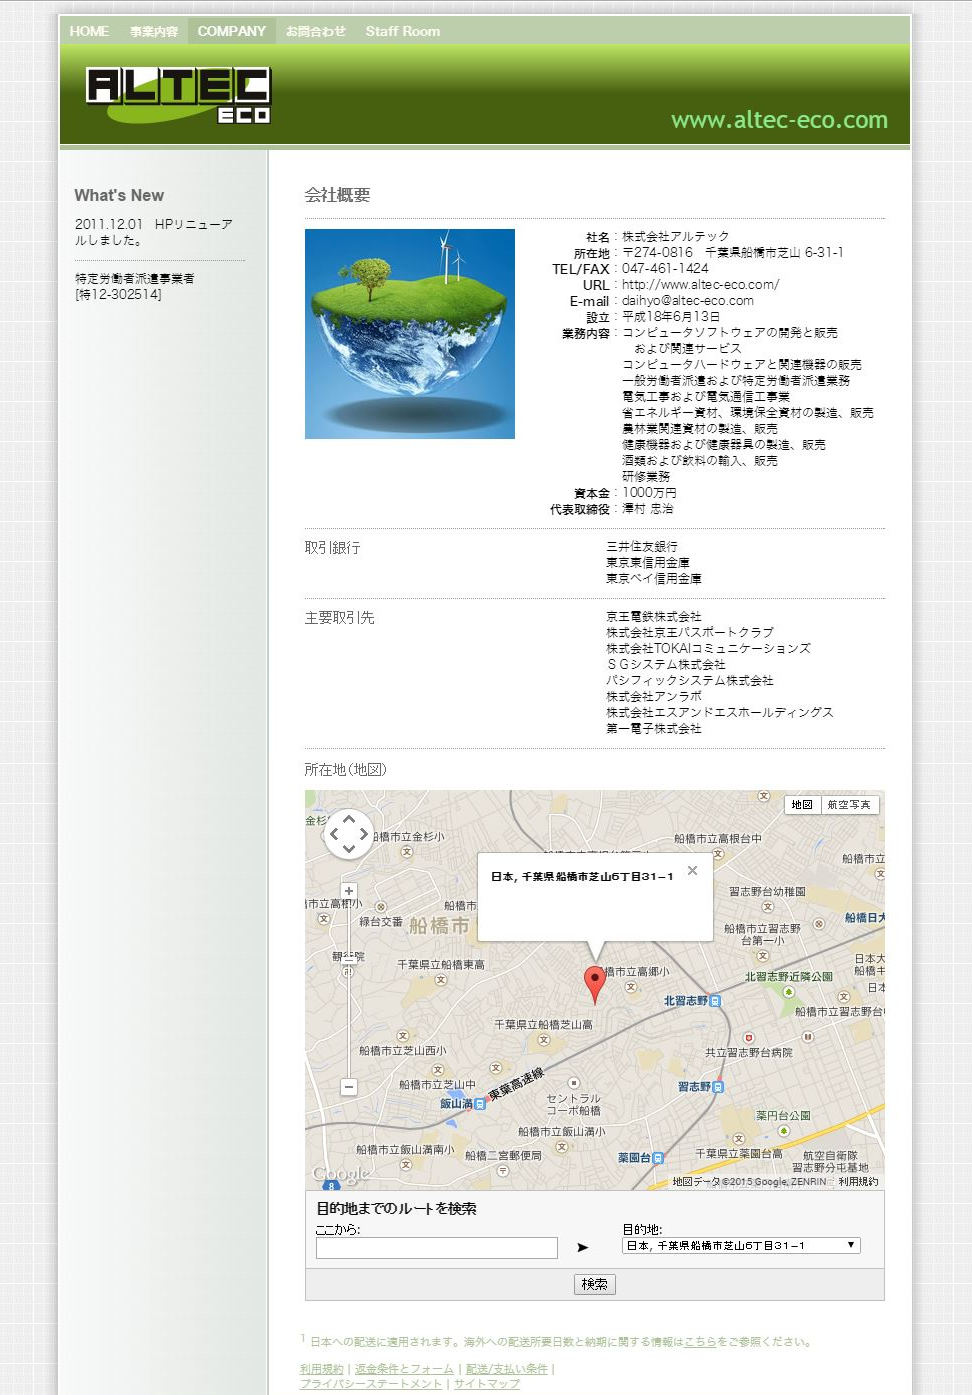Focus the ここから starting point field
Viewport: 972px width, 1395px height.
pos(436,1248)
